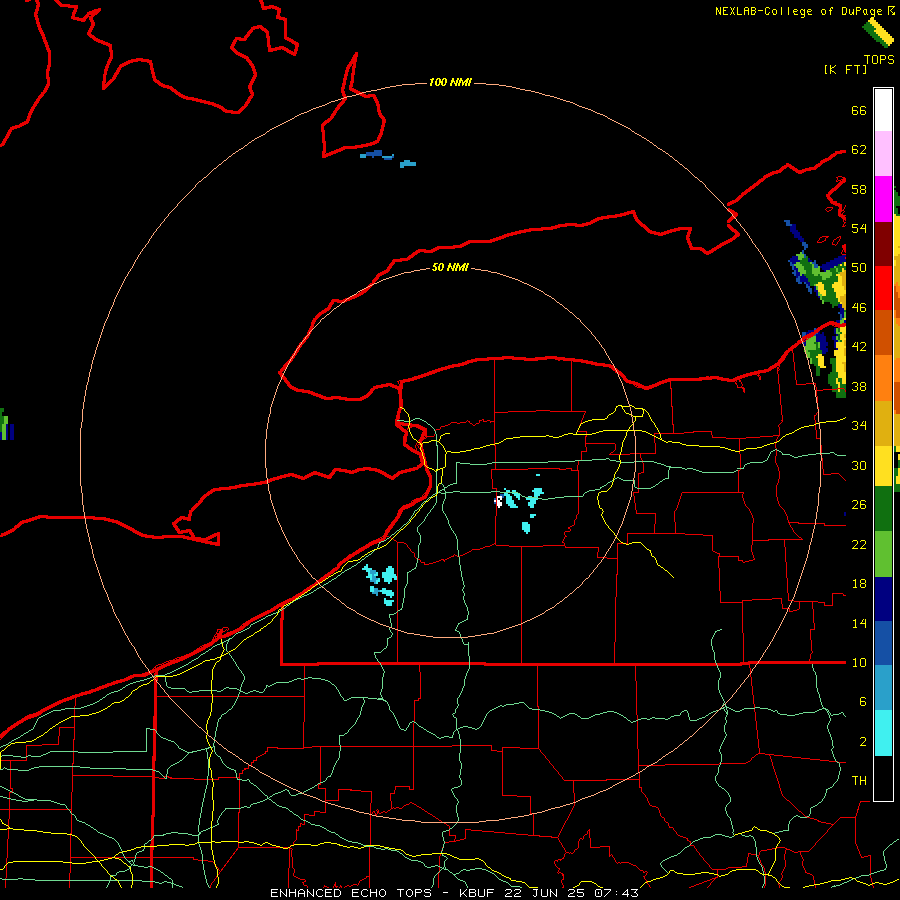Click the 62 value on the legend
The width and height of the screenshot is (900, 900).
click(859, 150)
